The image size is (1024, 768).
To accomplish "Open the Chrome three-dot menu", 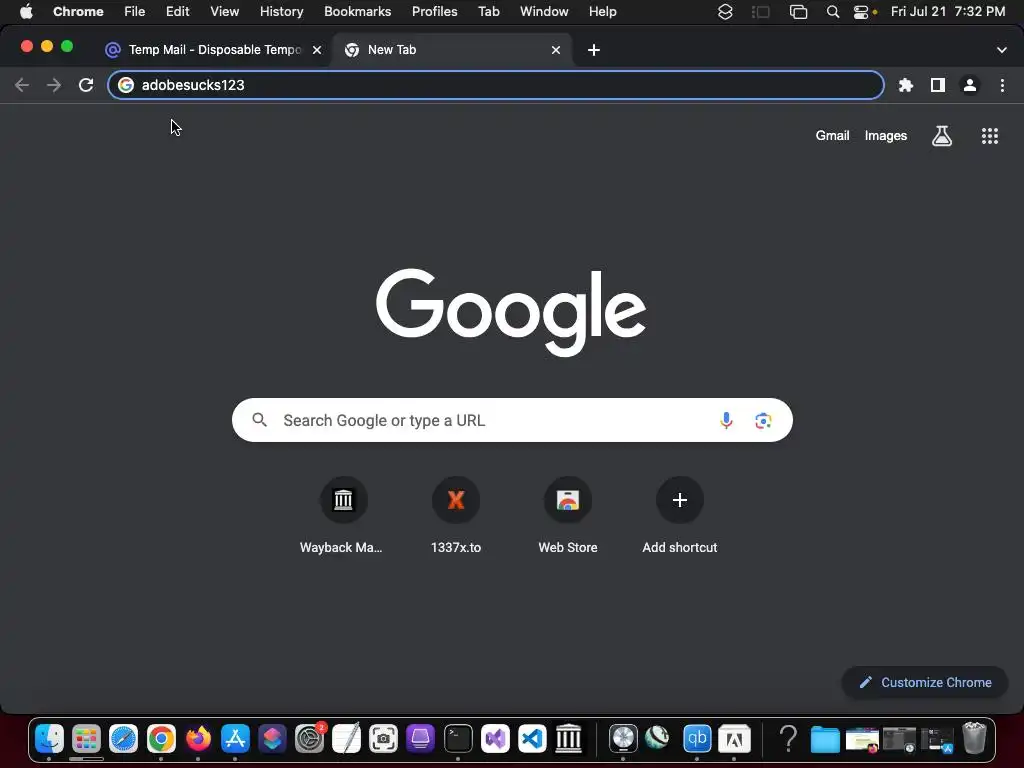I will pyautogui.click(x=1002, y=85).
